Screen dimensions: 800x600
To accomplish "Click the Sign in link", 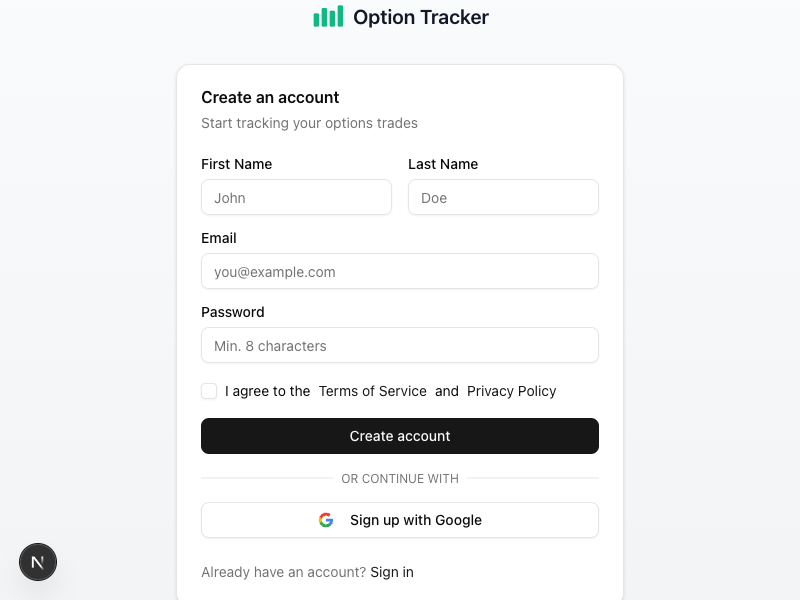I will pyautogui.click(x=391, y=571).
